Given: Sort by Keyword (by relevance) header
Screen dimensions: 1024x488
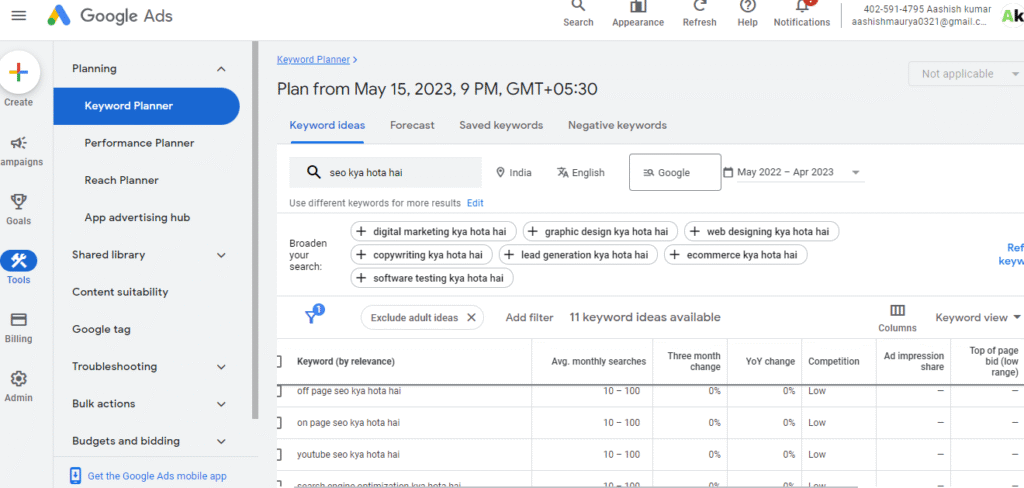Looking at the screenshot, I should click(x=345, y=361).
